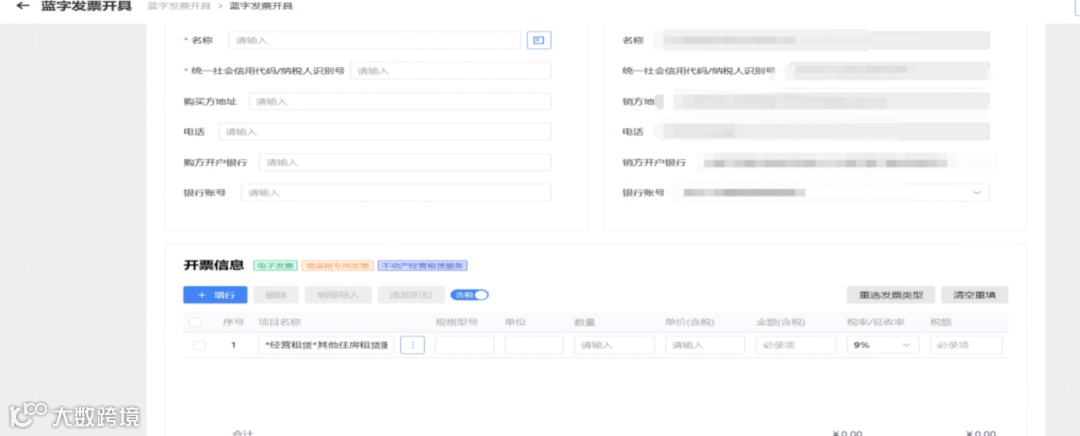Click the 添加折扣 button
The width and height of the screenshot is (1080, 436).
pos(411,295)
